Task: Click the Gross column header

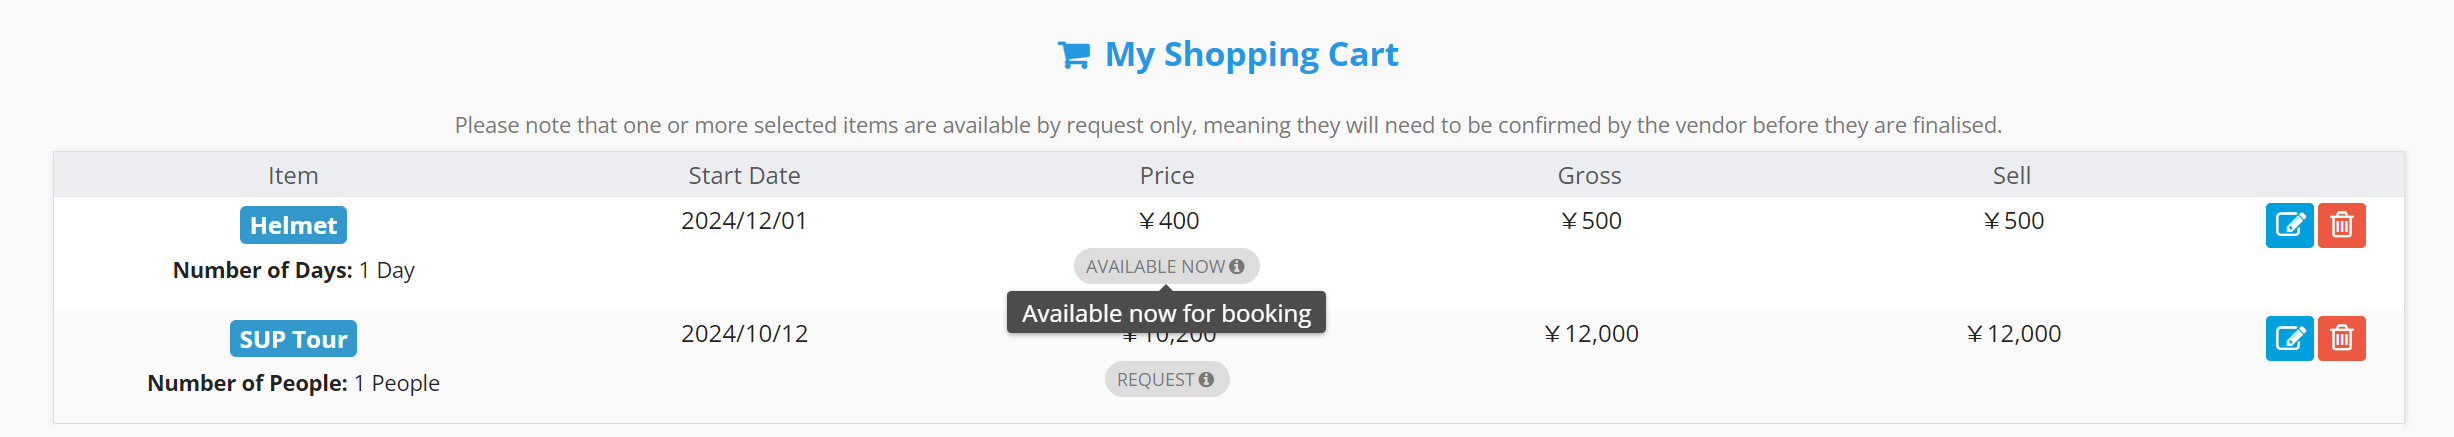Action: [1589, 176]
